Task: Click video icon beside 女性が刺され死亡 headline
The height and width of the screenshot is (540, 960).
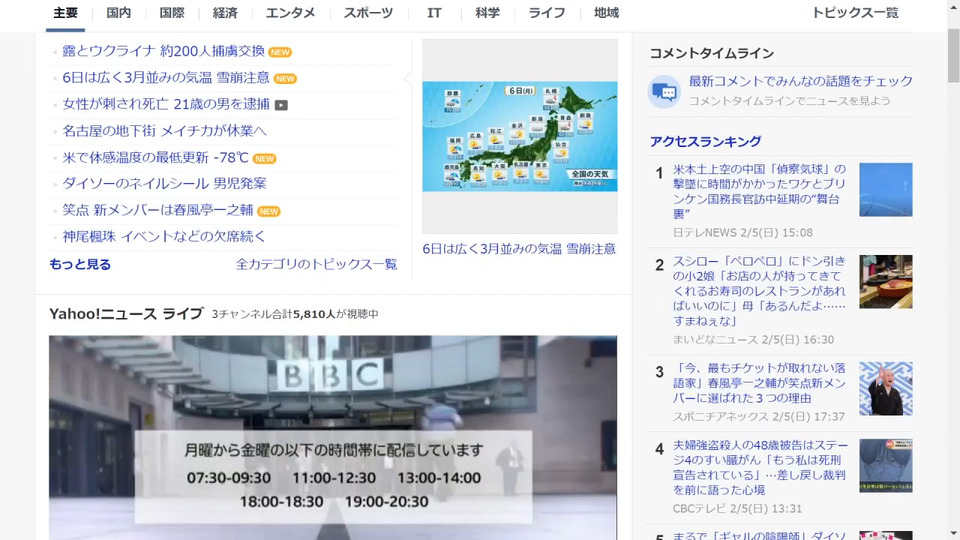Action: point(281,105)
